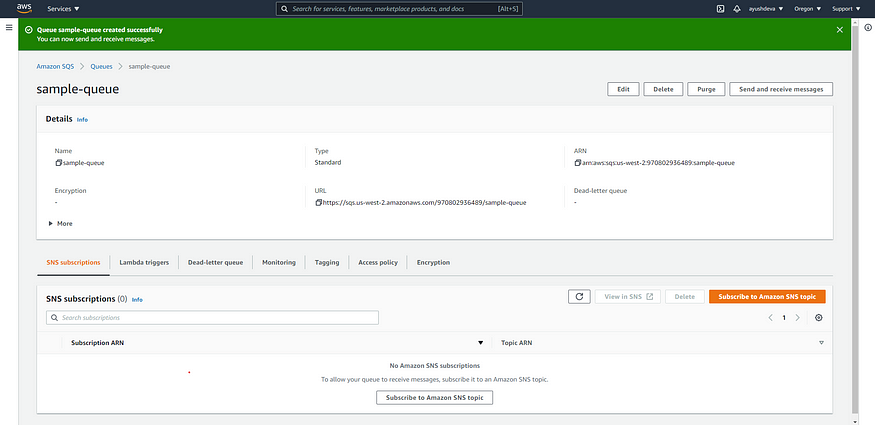Select the SNS subscriptions tab

[73, 262]
